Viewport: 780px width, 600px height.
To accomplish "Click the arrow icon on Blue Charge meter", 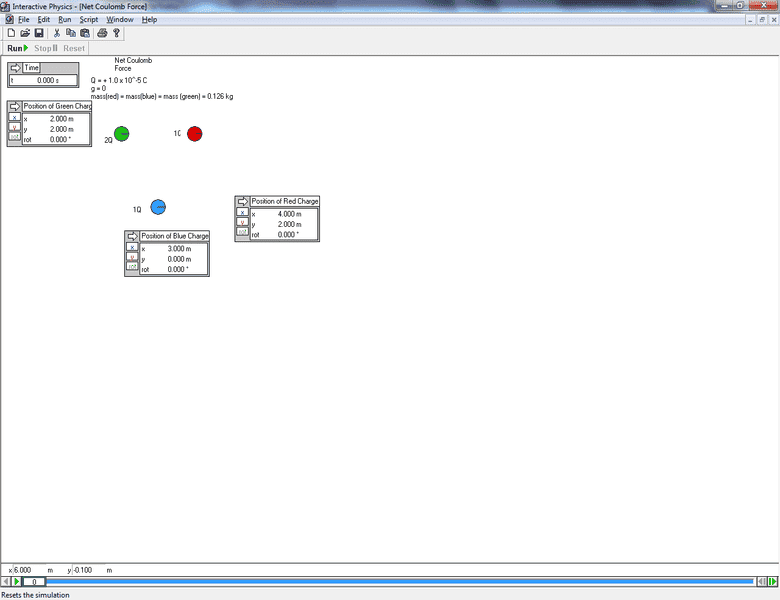I will point(132,236).
